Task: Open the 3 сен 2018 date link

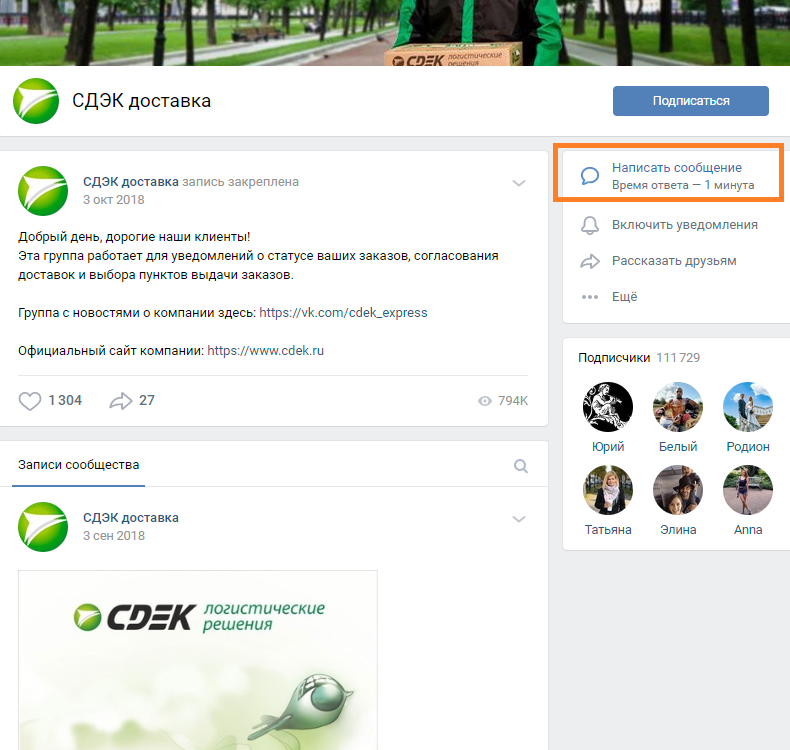Action: 113,535
